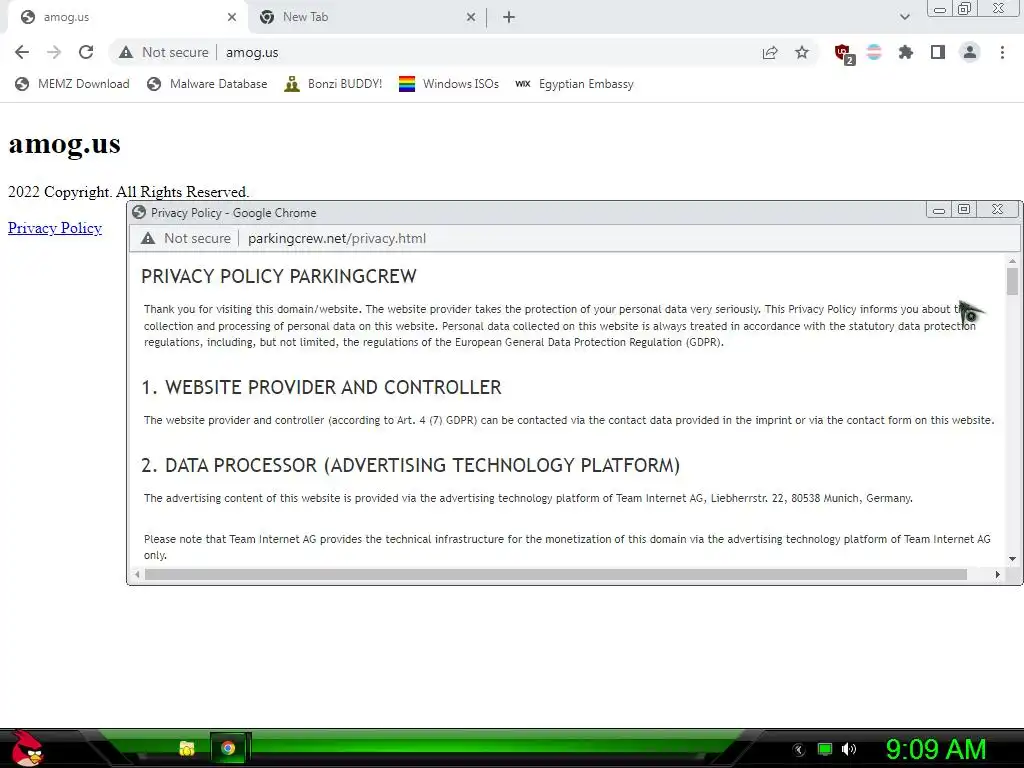
Task: Open the Angry Birds start button
Action: 26,748
